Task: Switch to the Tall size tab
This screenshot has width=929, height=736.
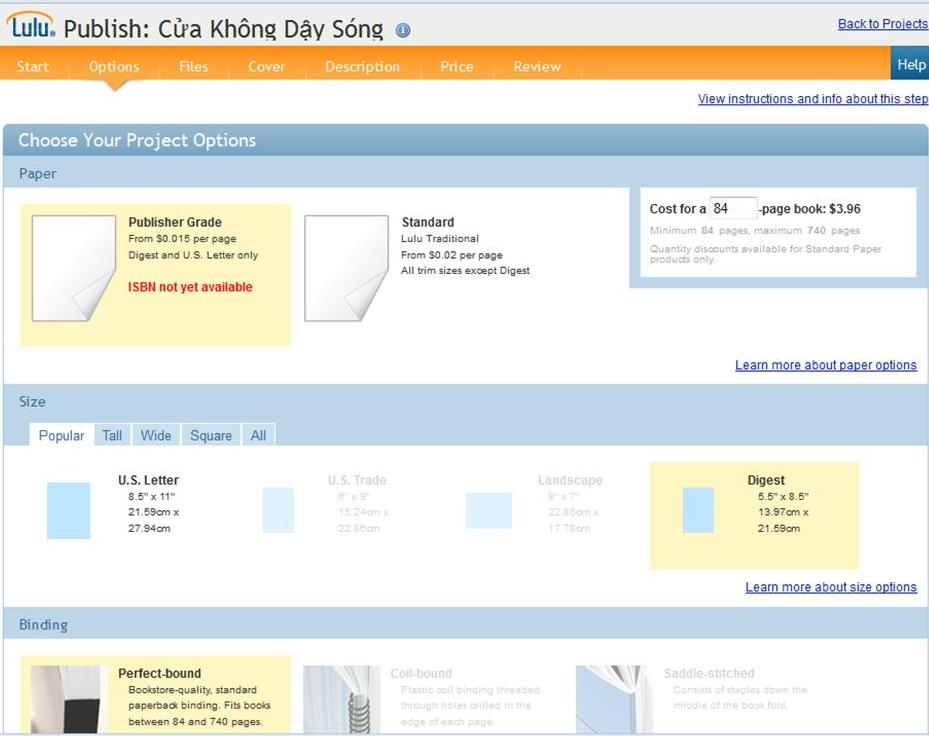Action: (x=112, y=436)
